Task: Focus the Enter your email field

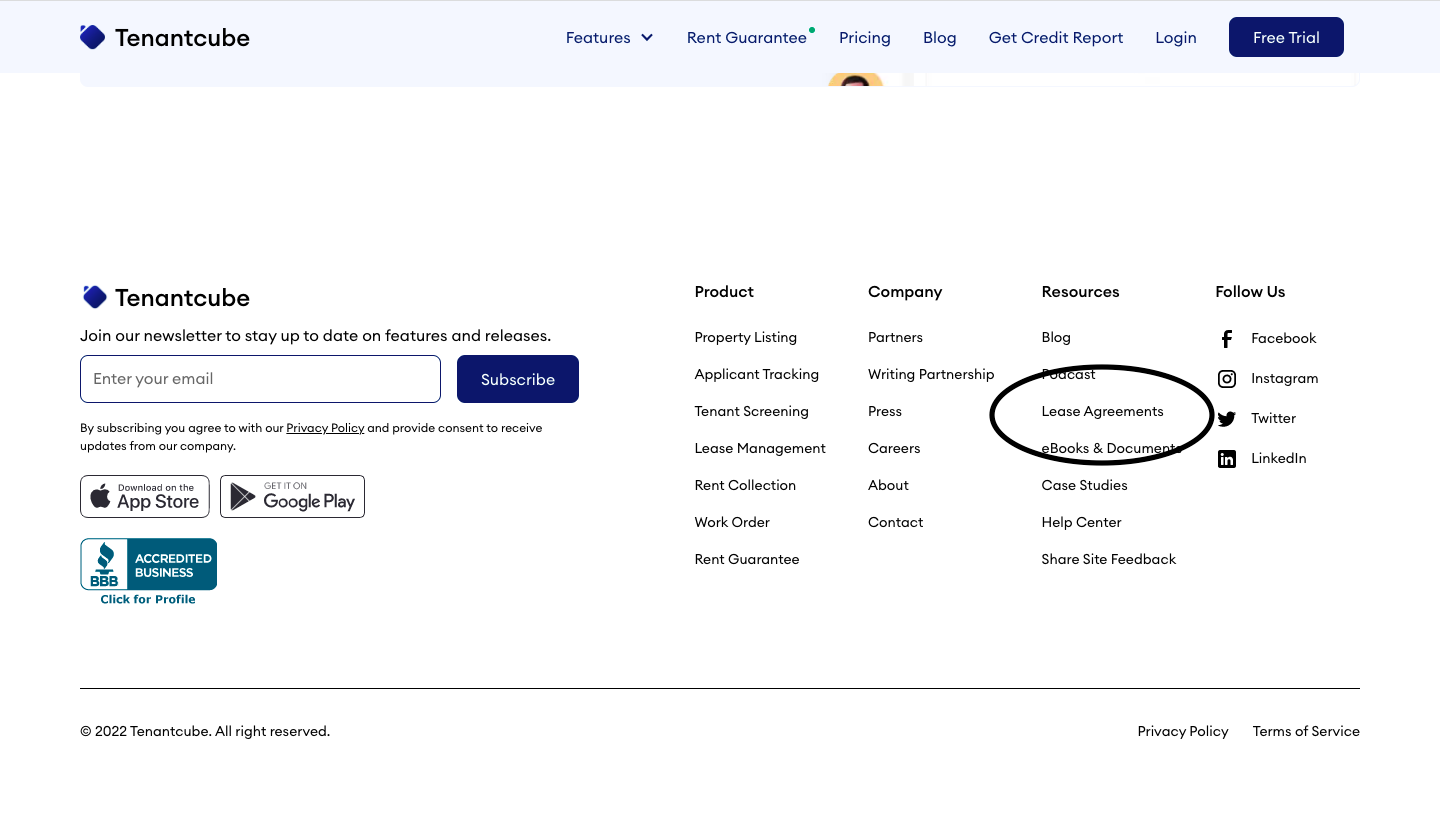Action: [260, 379]
